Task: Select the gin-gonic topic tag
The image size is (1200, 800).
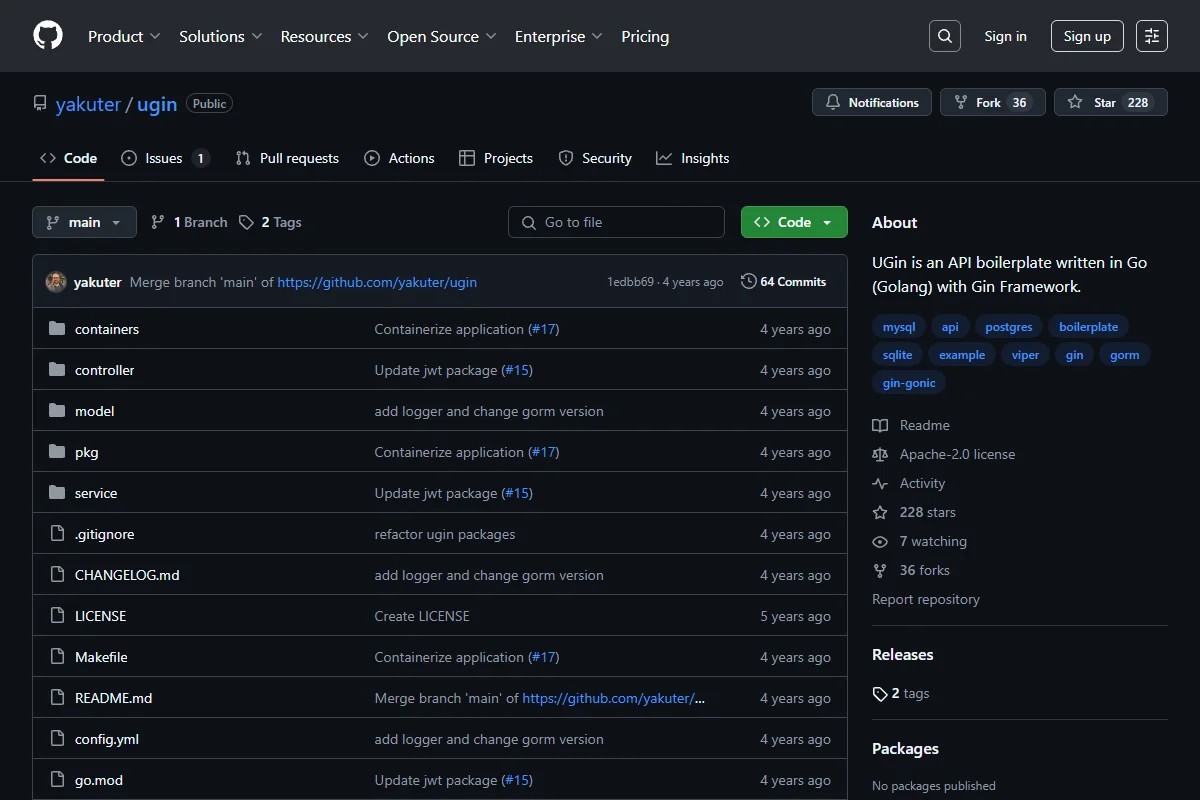Action: coord(909,383)
